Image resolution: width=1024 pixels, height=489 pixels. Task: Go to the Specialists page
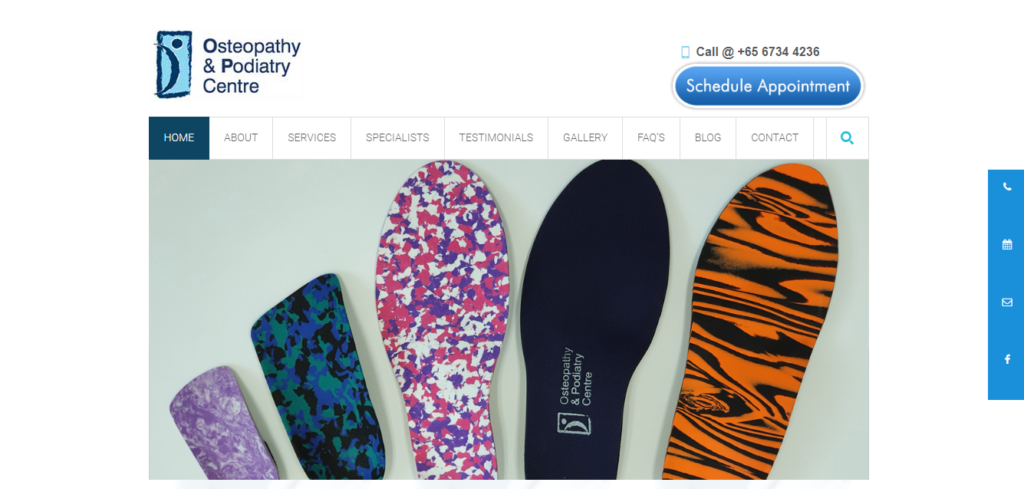(398, 138)
